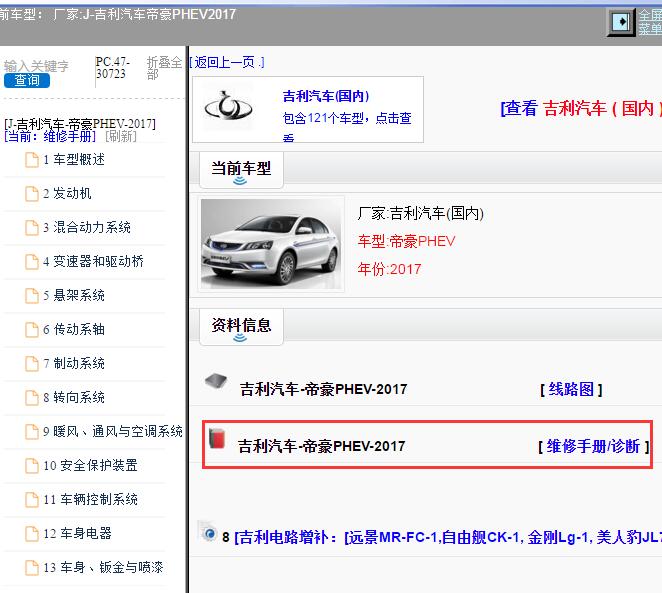Click the 当前车型 section tab
This screenshot has width=662, height=593.
point(241,170)
